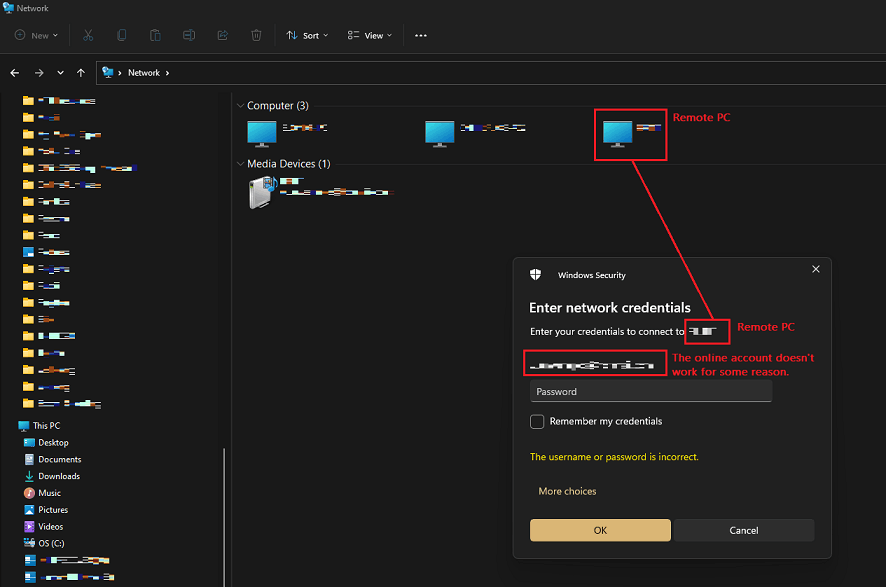Screen dimensions: 886x587
Task: Select the media device icon
Action: (262, 192)
